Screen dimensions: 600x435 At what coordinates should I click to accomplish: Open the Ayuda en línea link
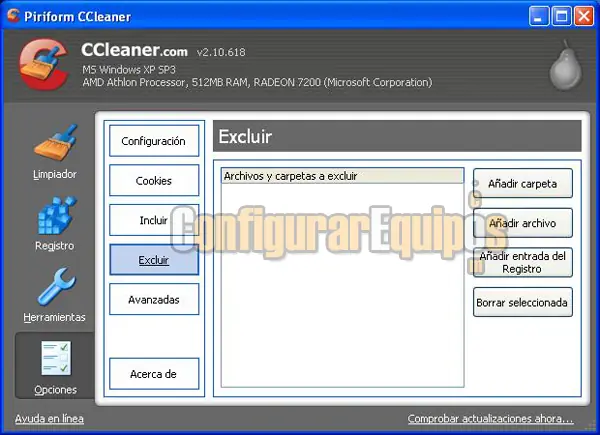49,419
